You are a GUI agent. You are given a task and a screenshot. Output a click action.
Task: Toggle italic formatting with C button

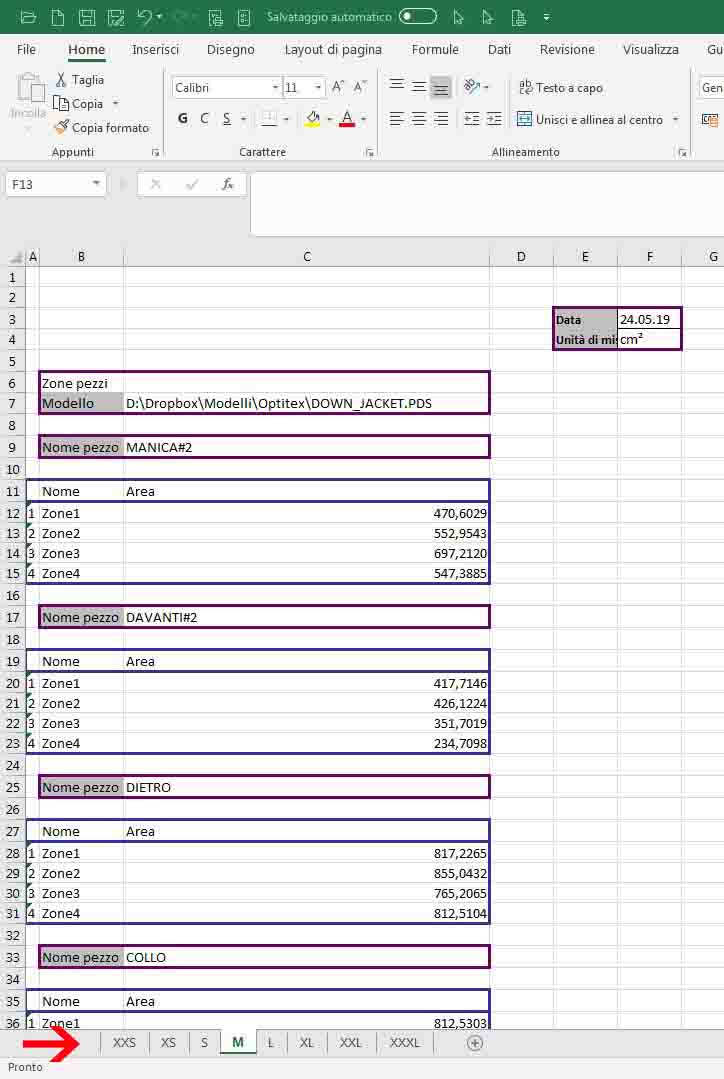pos(205,119)
